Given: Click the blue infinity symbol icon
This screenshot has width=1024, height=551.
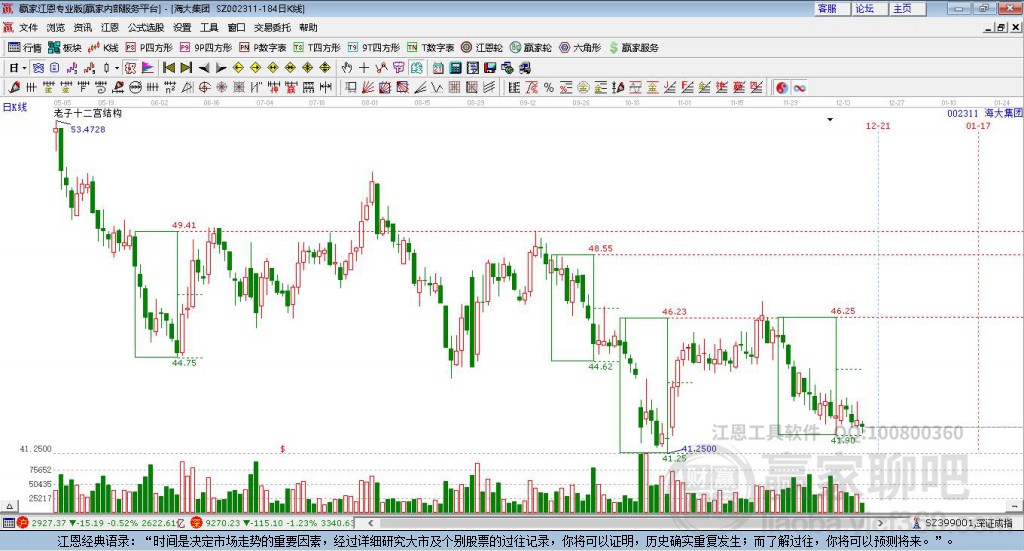Looking at the screenshot, I should (799, 87).
